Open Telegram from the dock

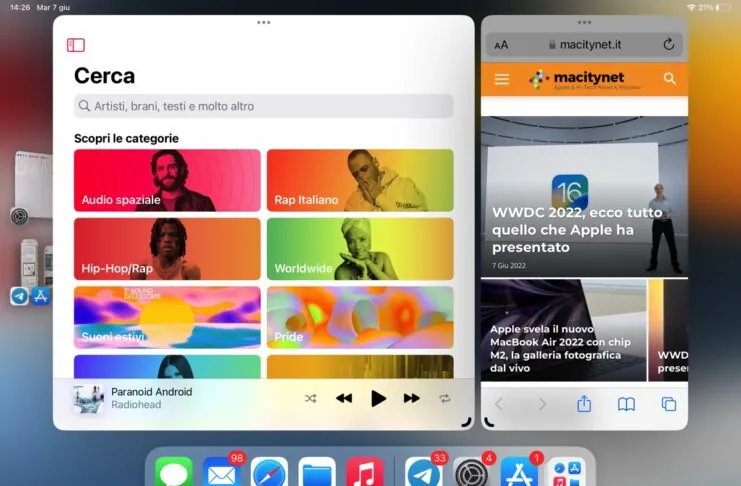423,472
